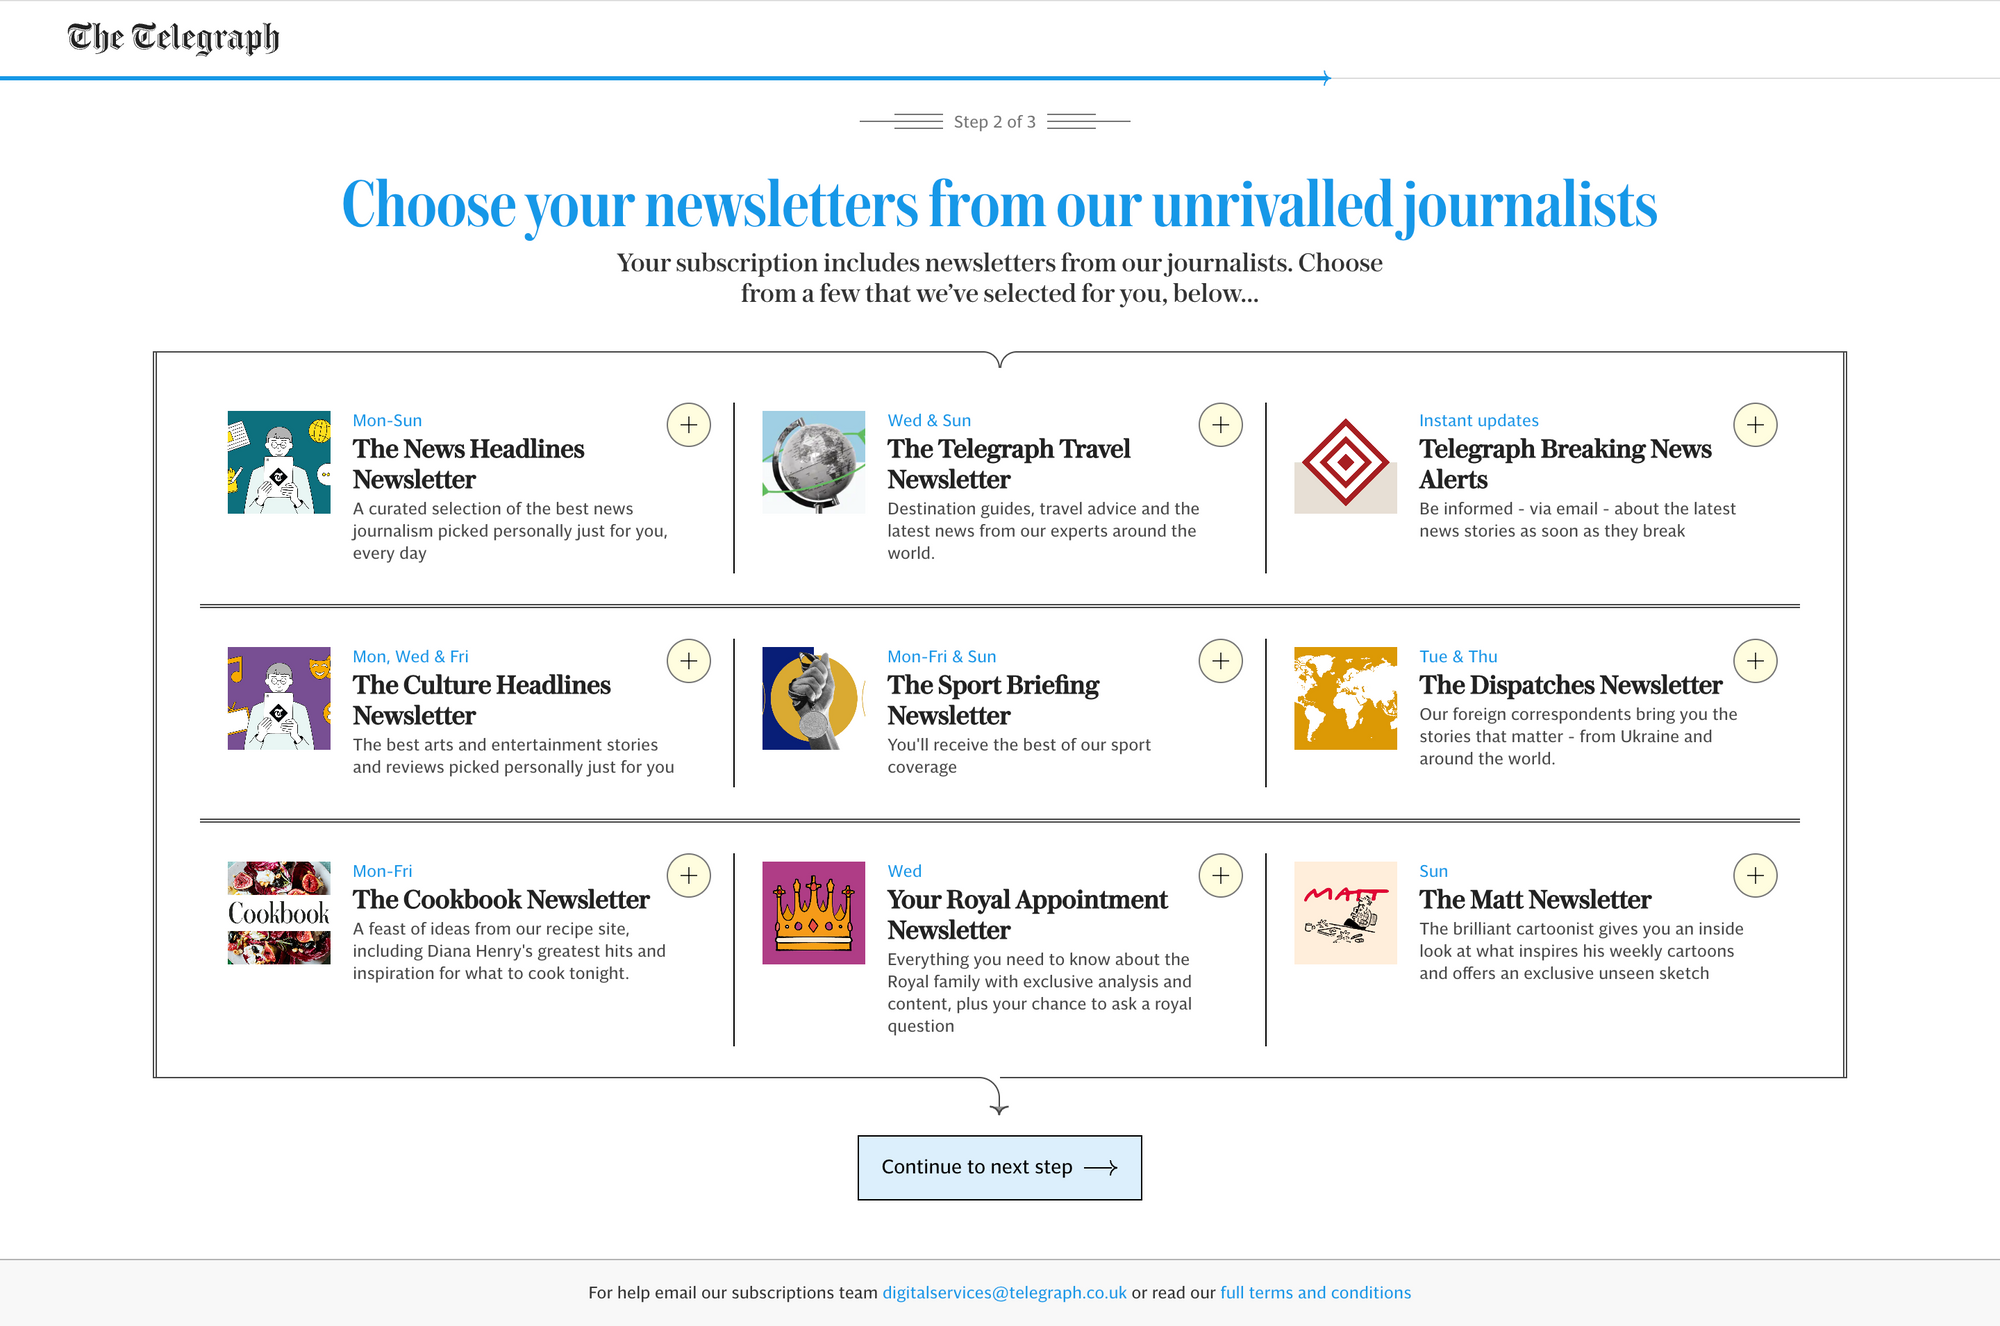Click the add icon for Cookbook Newsletter
Screen dimensions: 2000x1326
coord(688,875)
